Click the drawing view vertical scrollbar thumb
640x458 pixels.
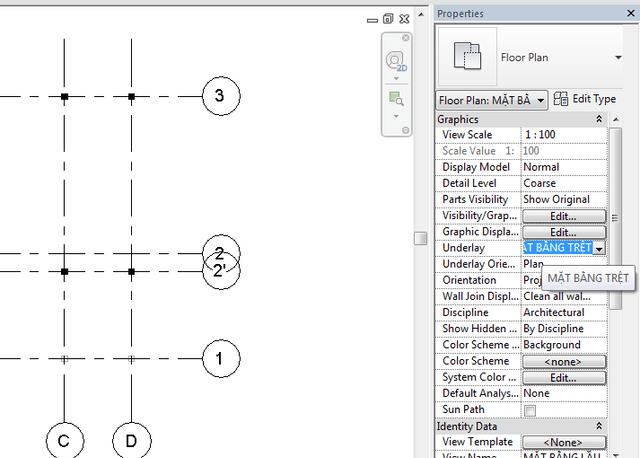click(420, 238)
